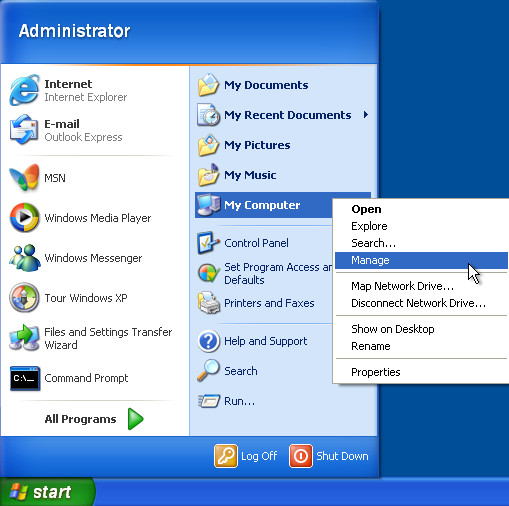The height and width of the screenshot is (506, 509).
Task: Open the My Documents folder icon
Action: (x=209, y=85)
